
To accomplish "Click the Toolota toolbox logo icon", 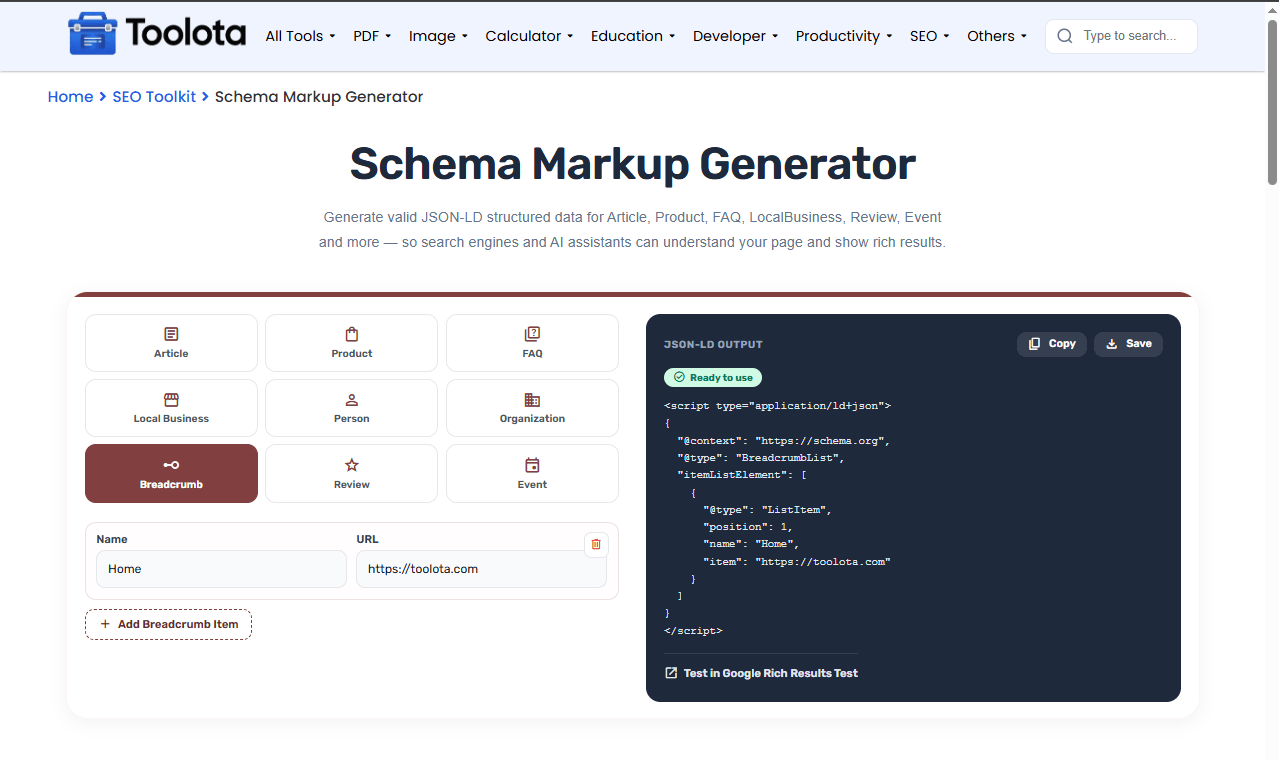I will (92, 34).
